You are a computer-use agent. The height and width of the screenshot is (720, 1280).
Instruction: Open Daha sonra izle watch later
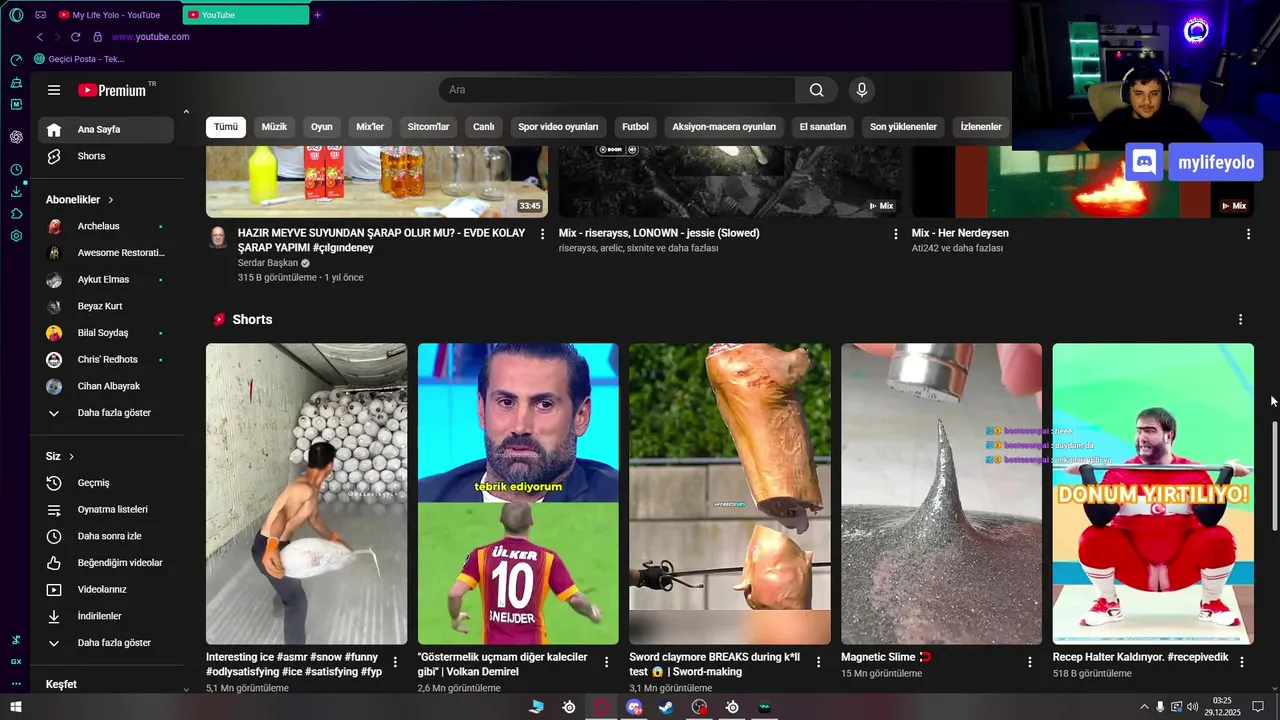[106, 536]
